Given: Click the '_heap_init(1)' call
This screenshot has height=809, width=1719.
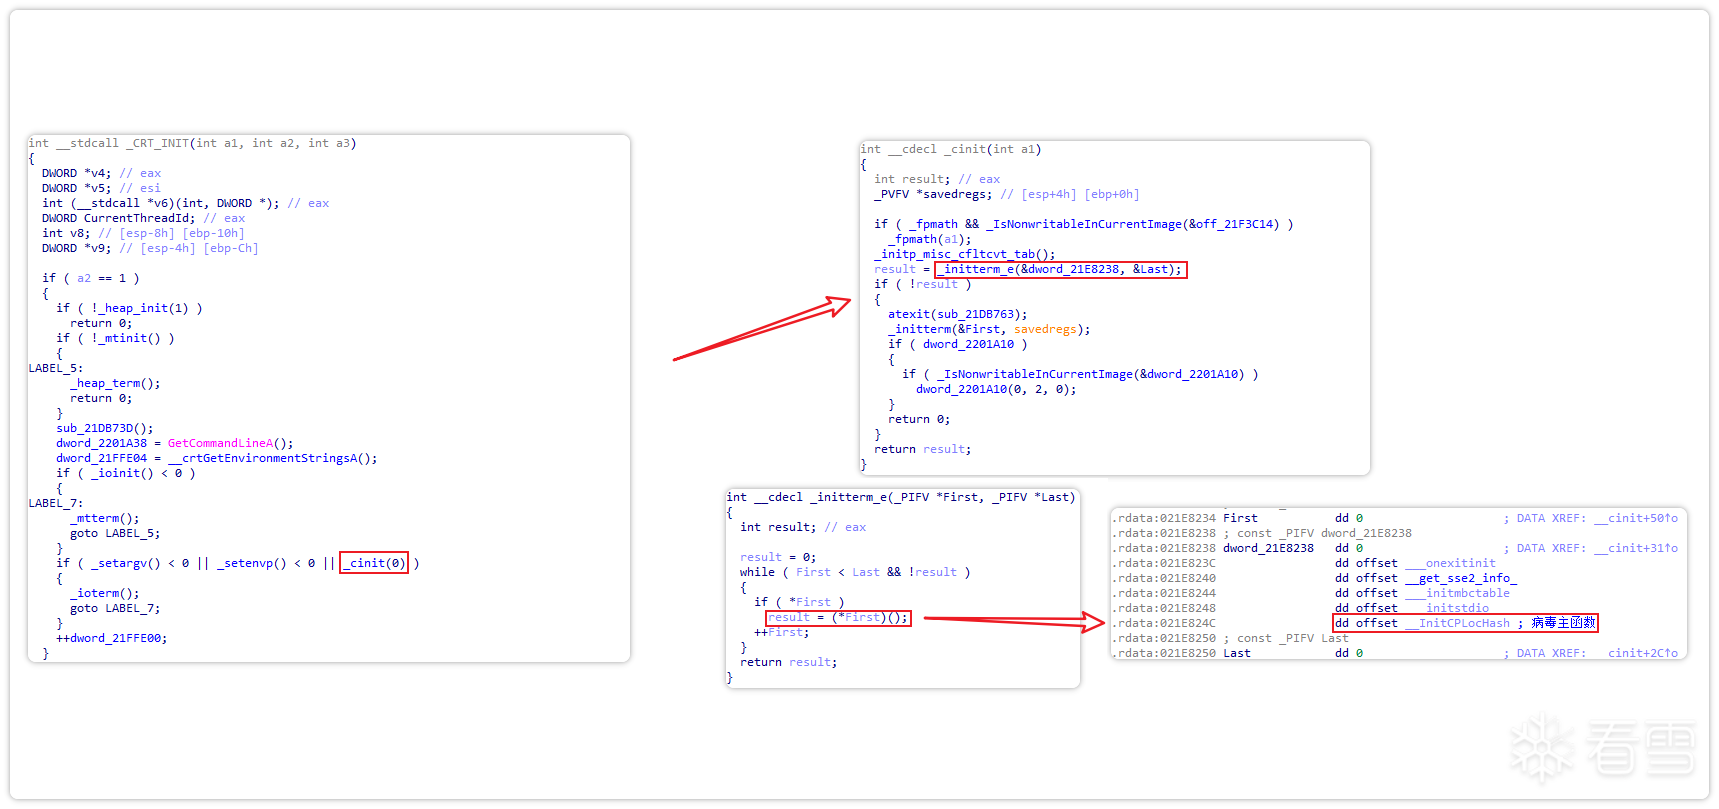Looking at the screenshot, I should 143,308.
